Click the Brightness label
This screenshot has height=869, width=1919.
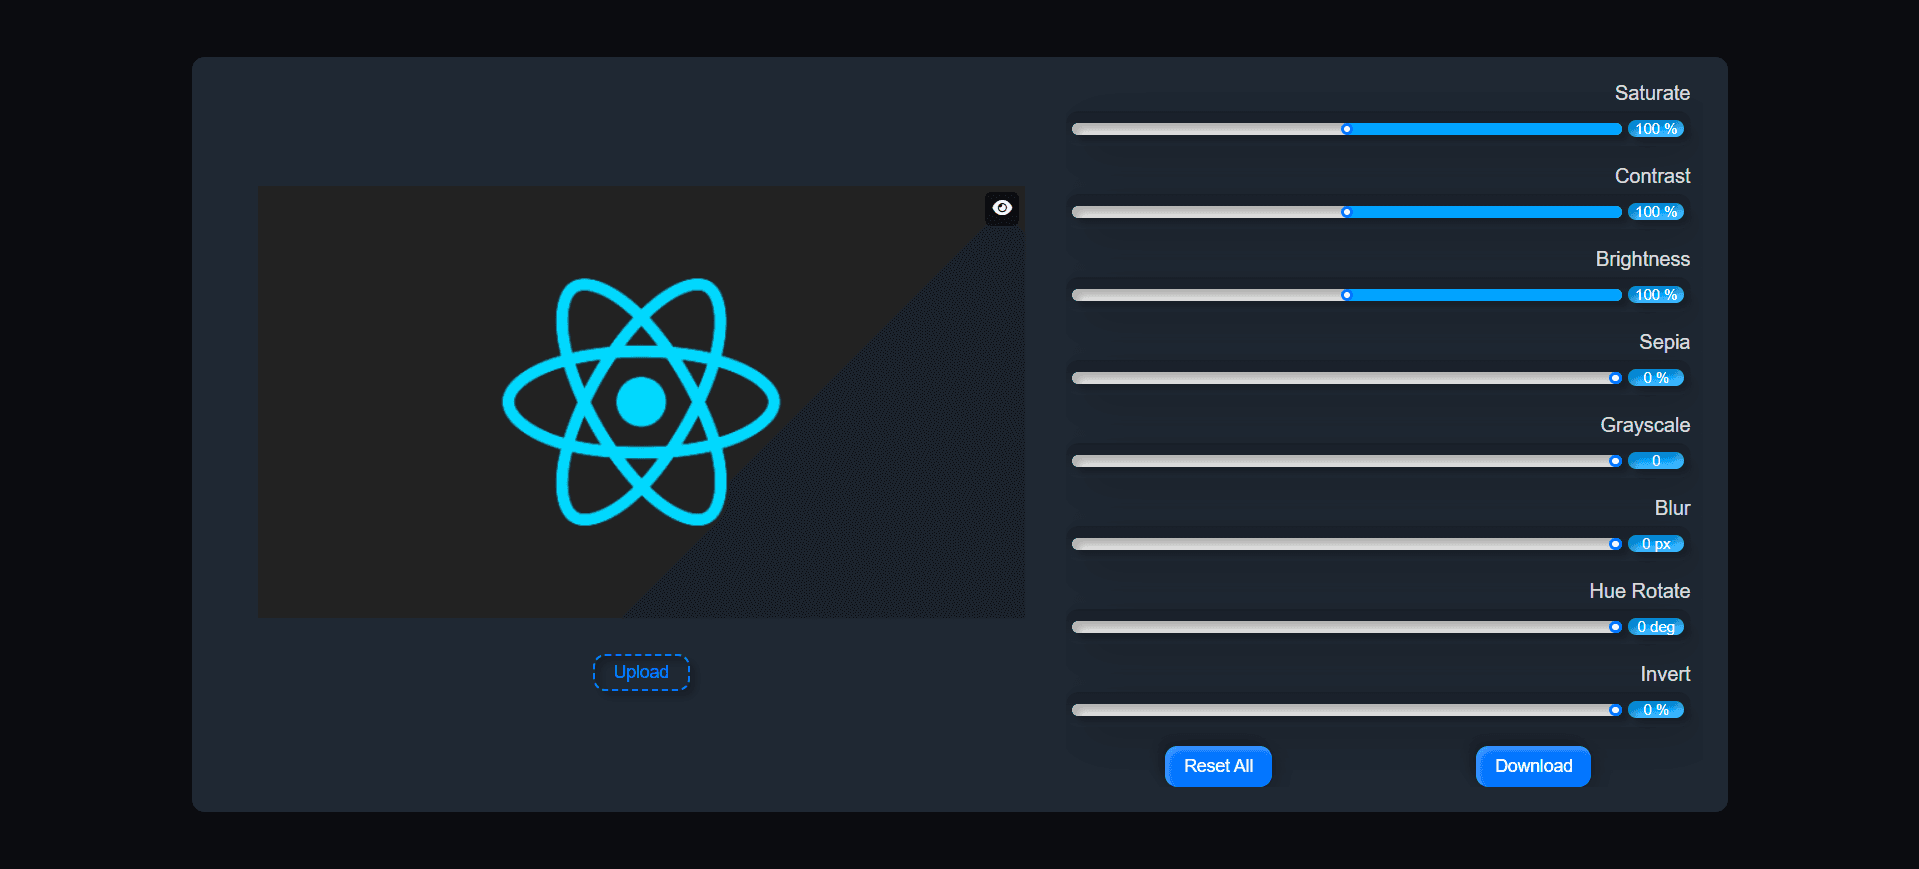[x=1643, y=259]
